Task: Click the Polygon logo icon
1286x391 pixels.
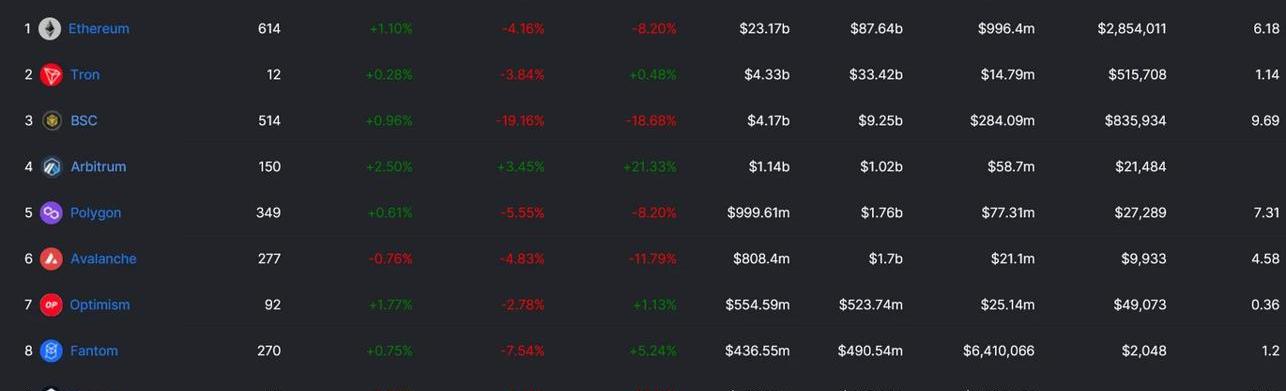Action: 51,213
